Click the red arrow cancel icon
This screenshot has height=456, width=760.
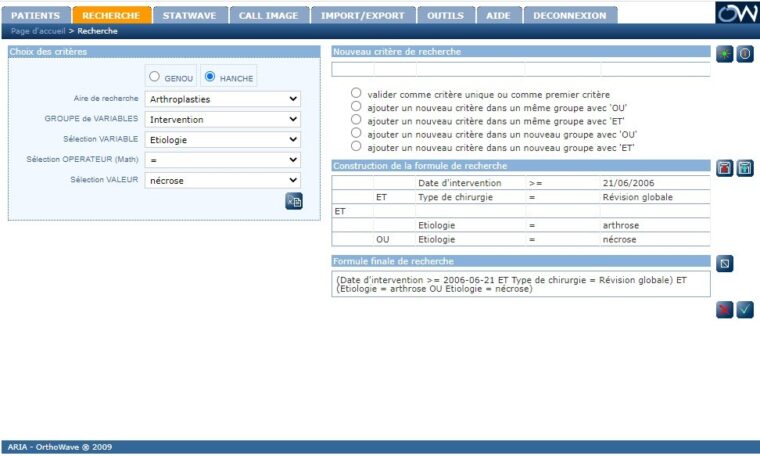tap(724, 310)
